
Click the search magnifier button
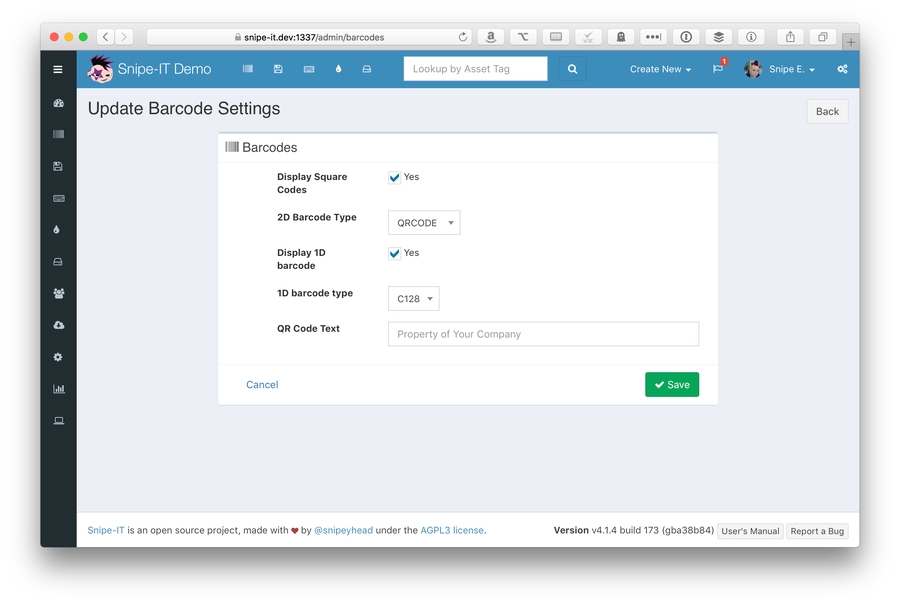[x=572, y=69]
